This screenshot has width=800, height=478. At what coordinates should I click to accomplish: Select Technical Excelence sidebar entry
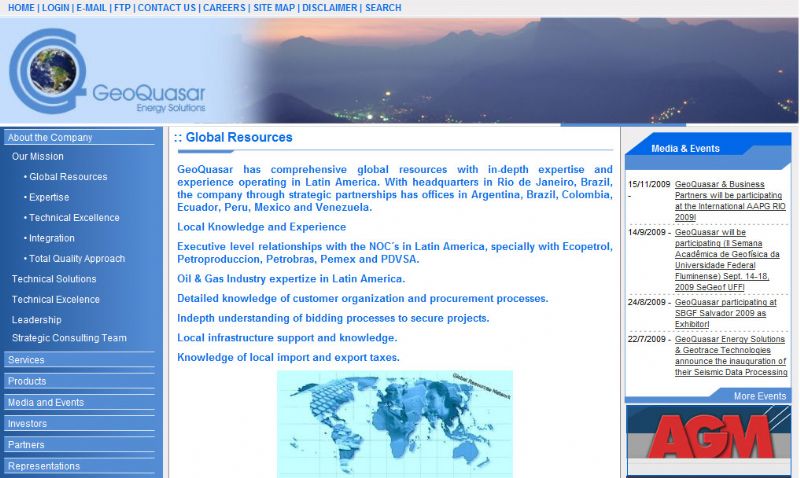56,299
